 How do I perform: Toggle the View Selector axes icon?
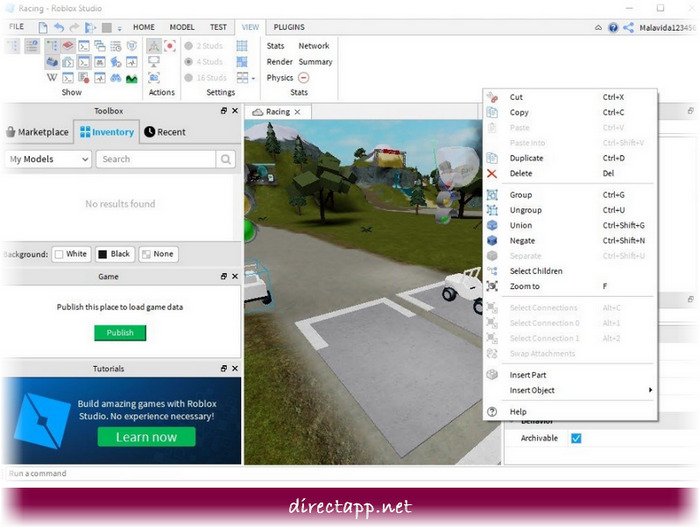pos(154,46)
